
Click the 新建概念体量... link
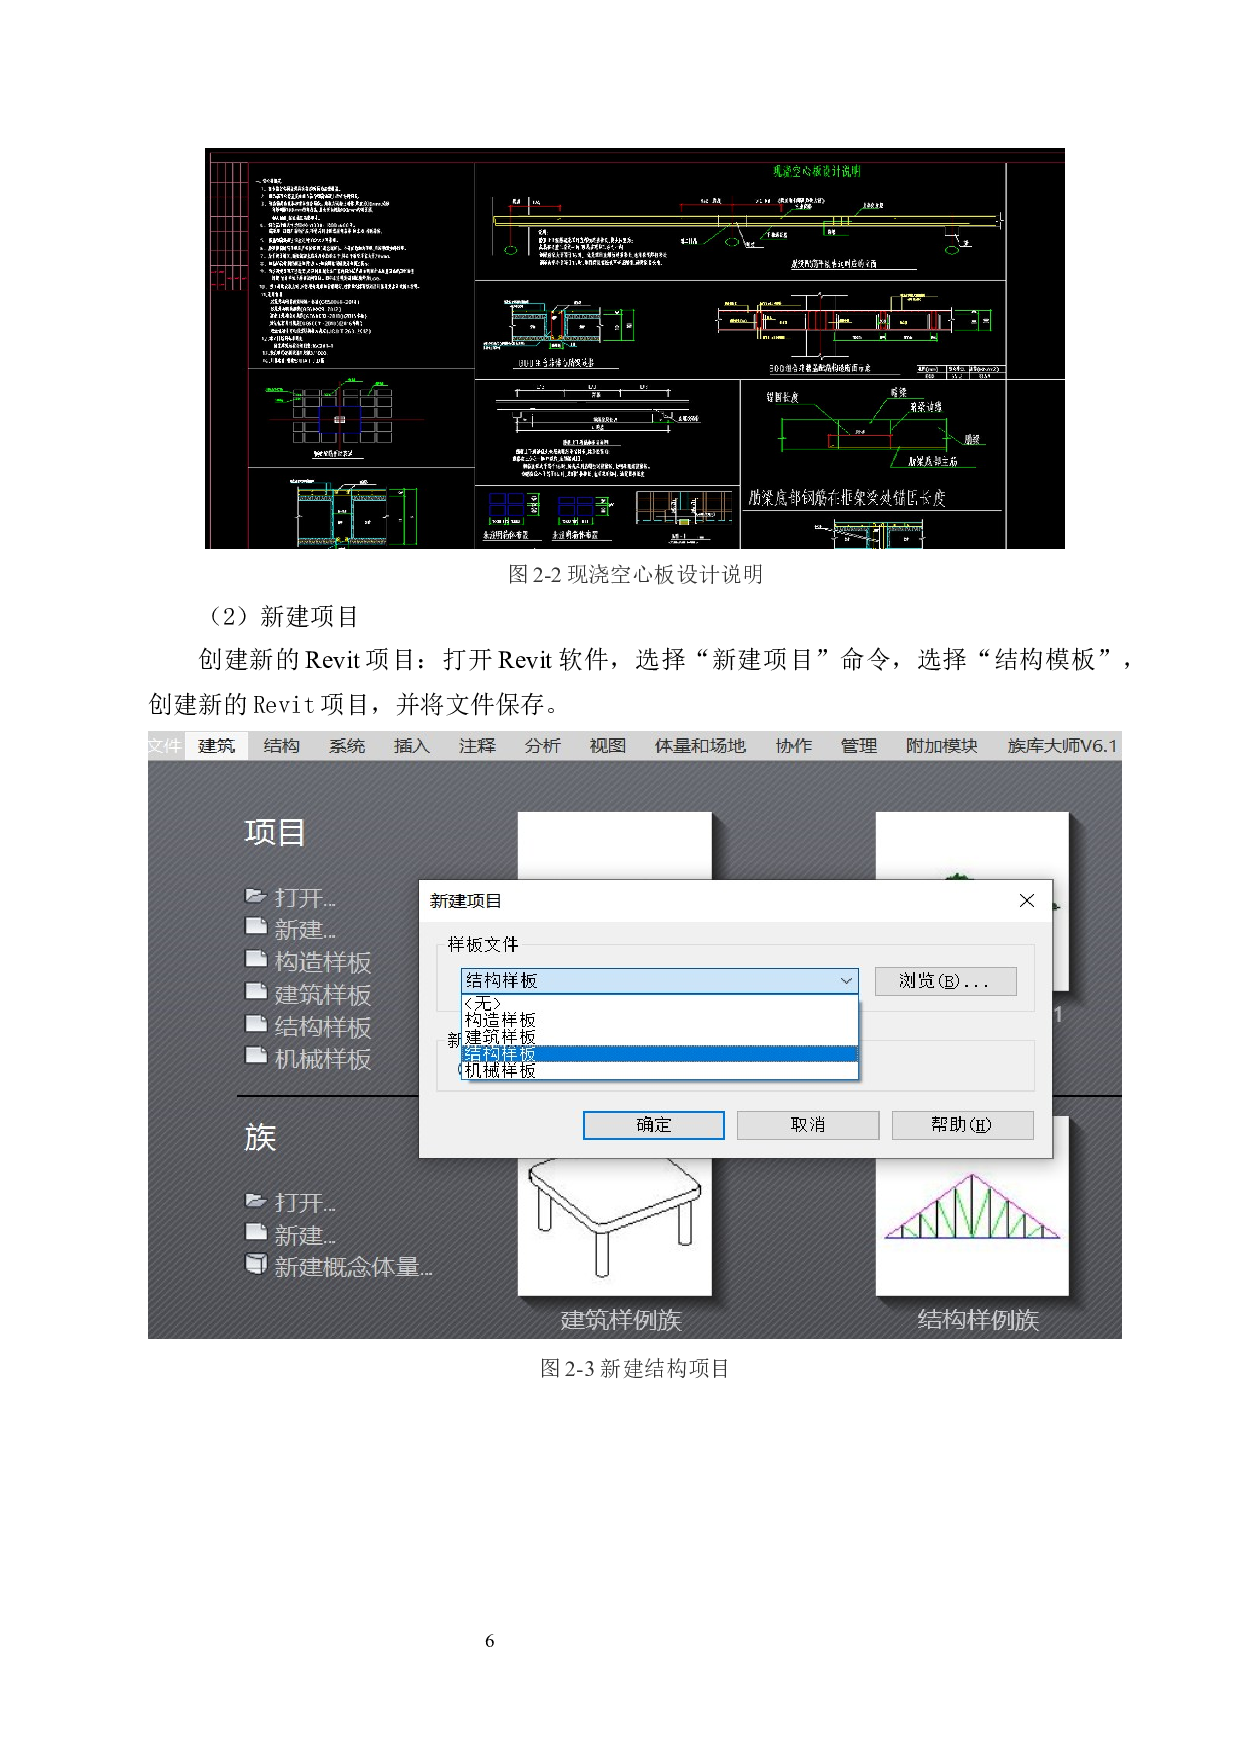(353, 1267)
